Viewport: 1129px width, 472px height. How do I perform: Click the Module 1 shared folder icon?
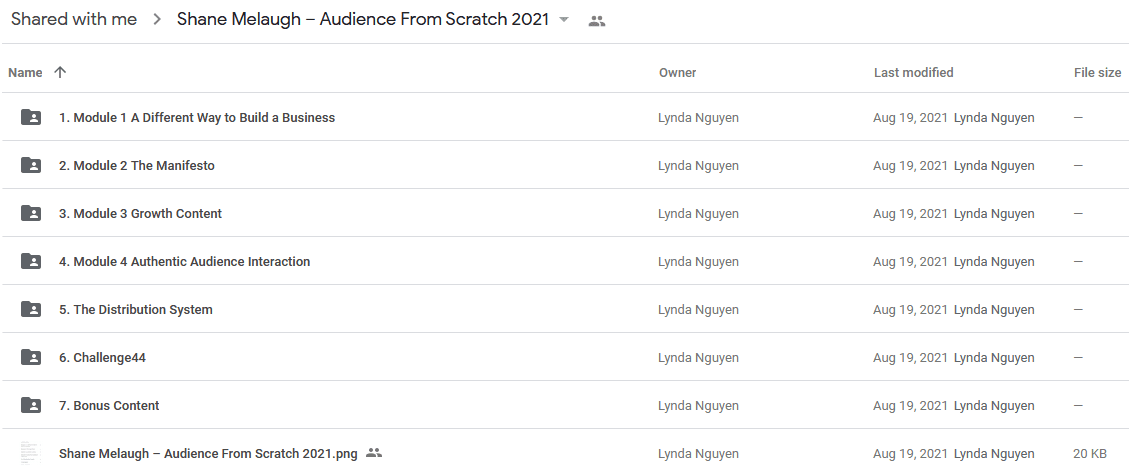coord(31,117)
